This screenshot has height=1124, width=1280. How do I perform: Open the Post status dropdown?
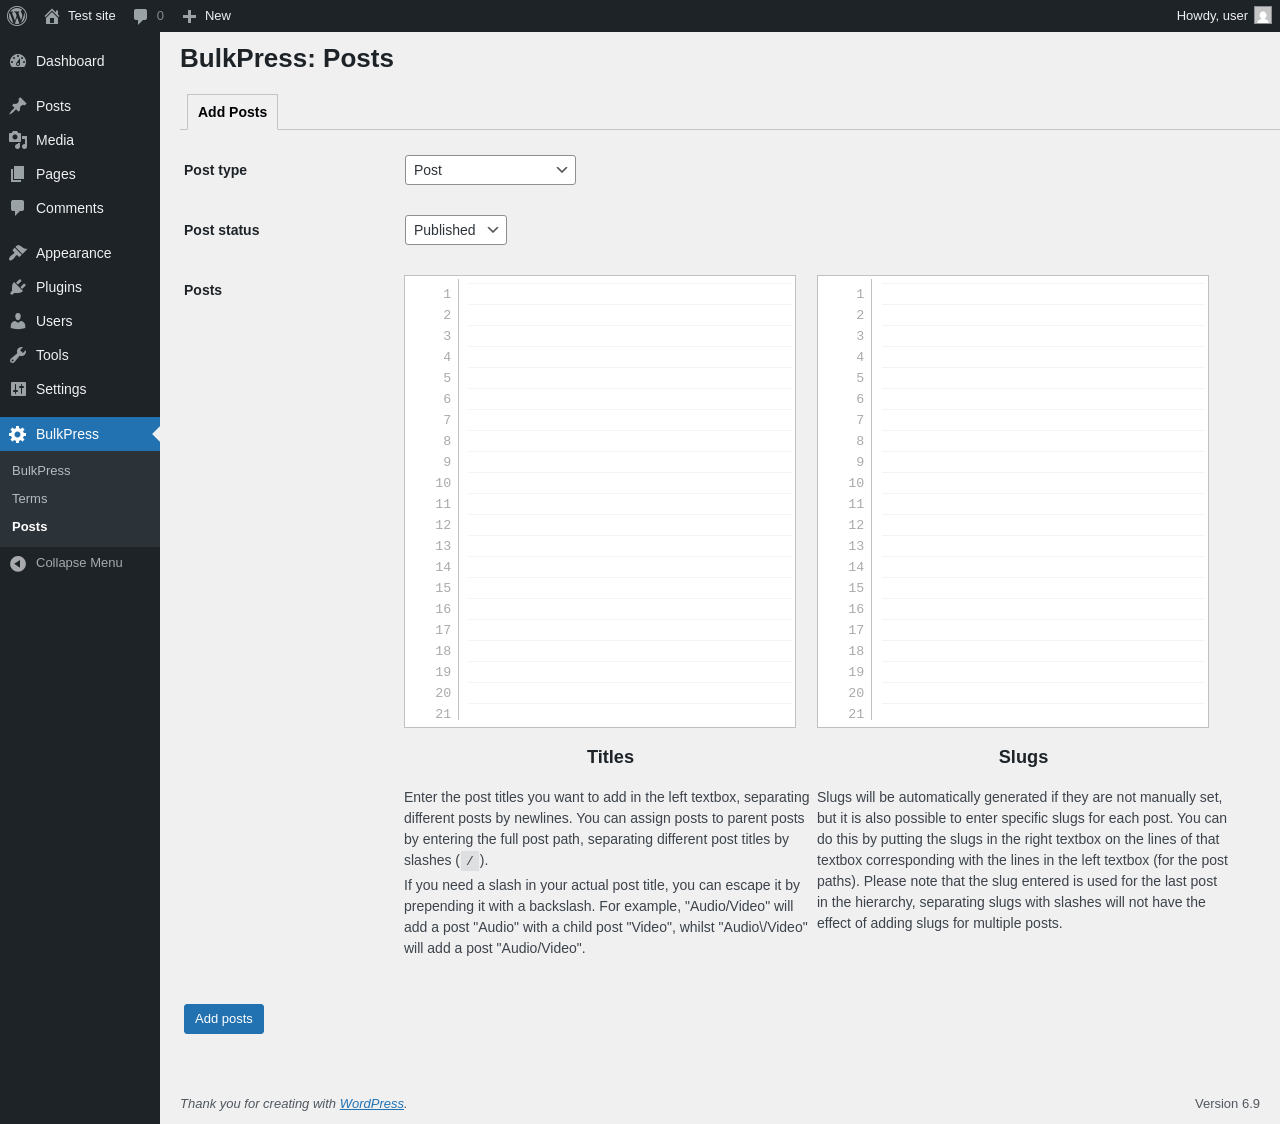[x=456, y=230]
